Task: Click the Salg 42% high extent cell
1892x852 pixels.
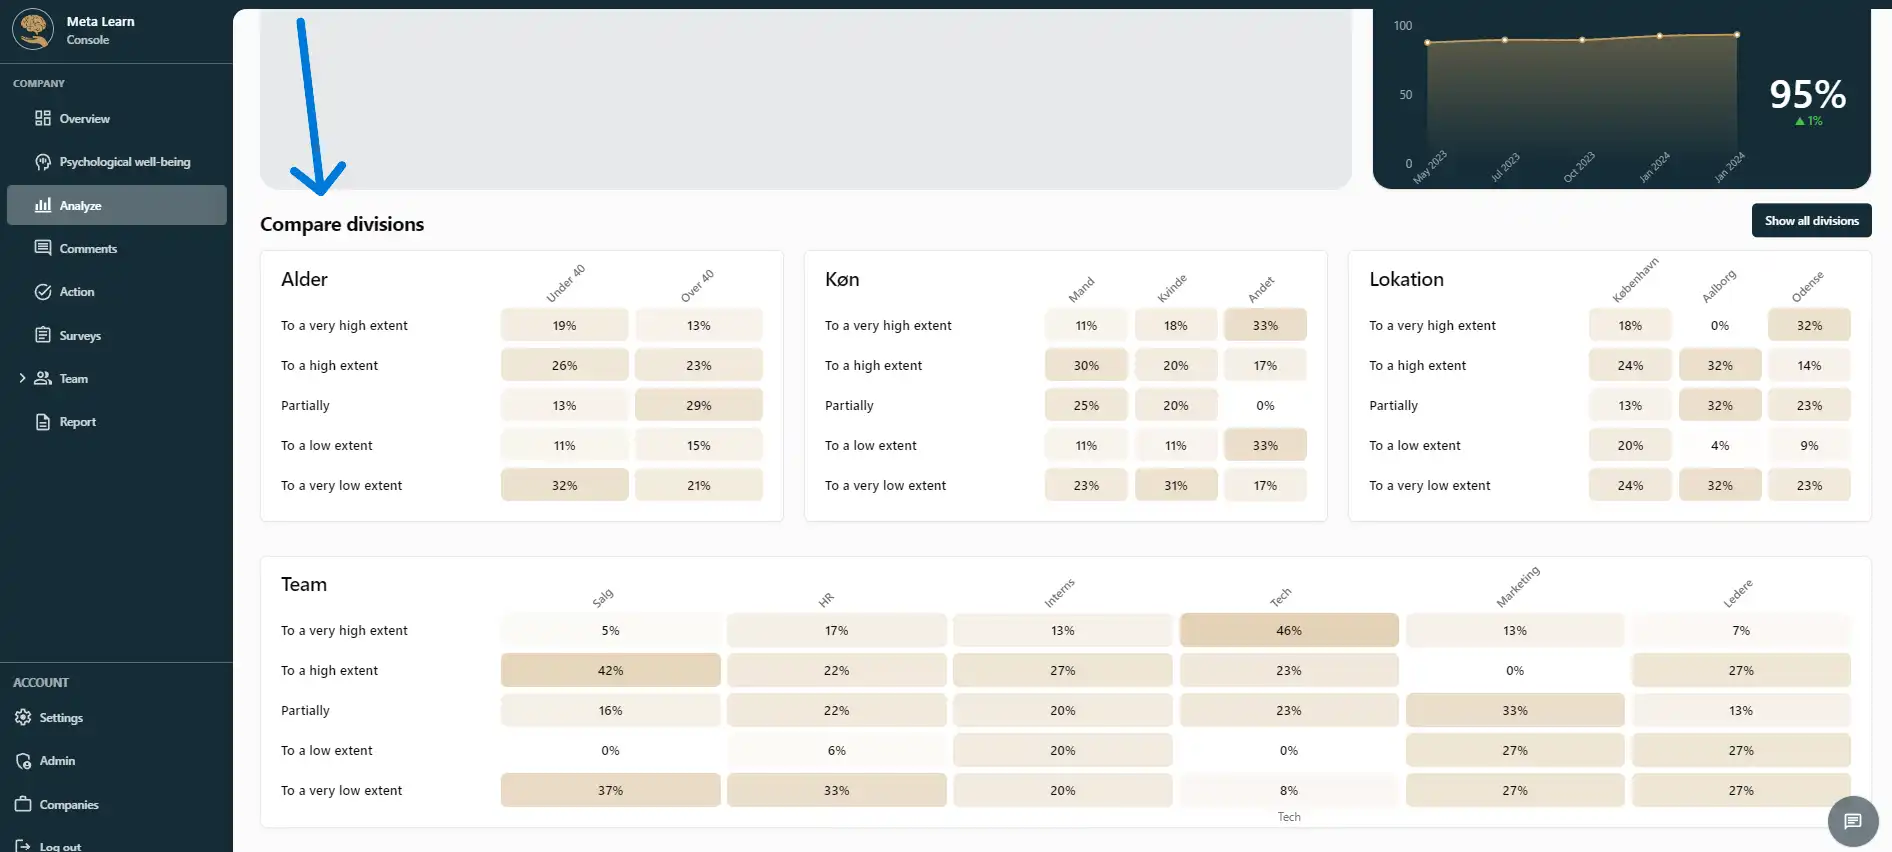Action: coord(610,671)
